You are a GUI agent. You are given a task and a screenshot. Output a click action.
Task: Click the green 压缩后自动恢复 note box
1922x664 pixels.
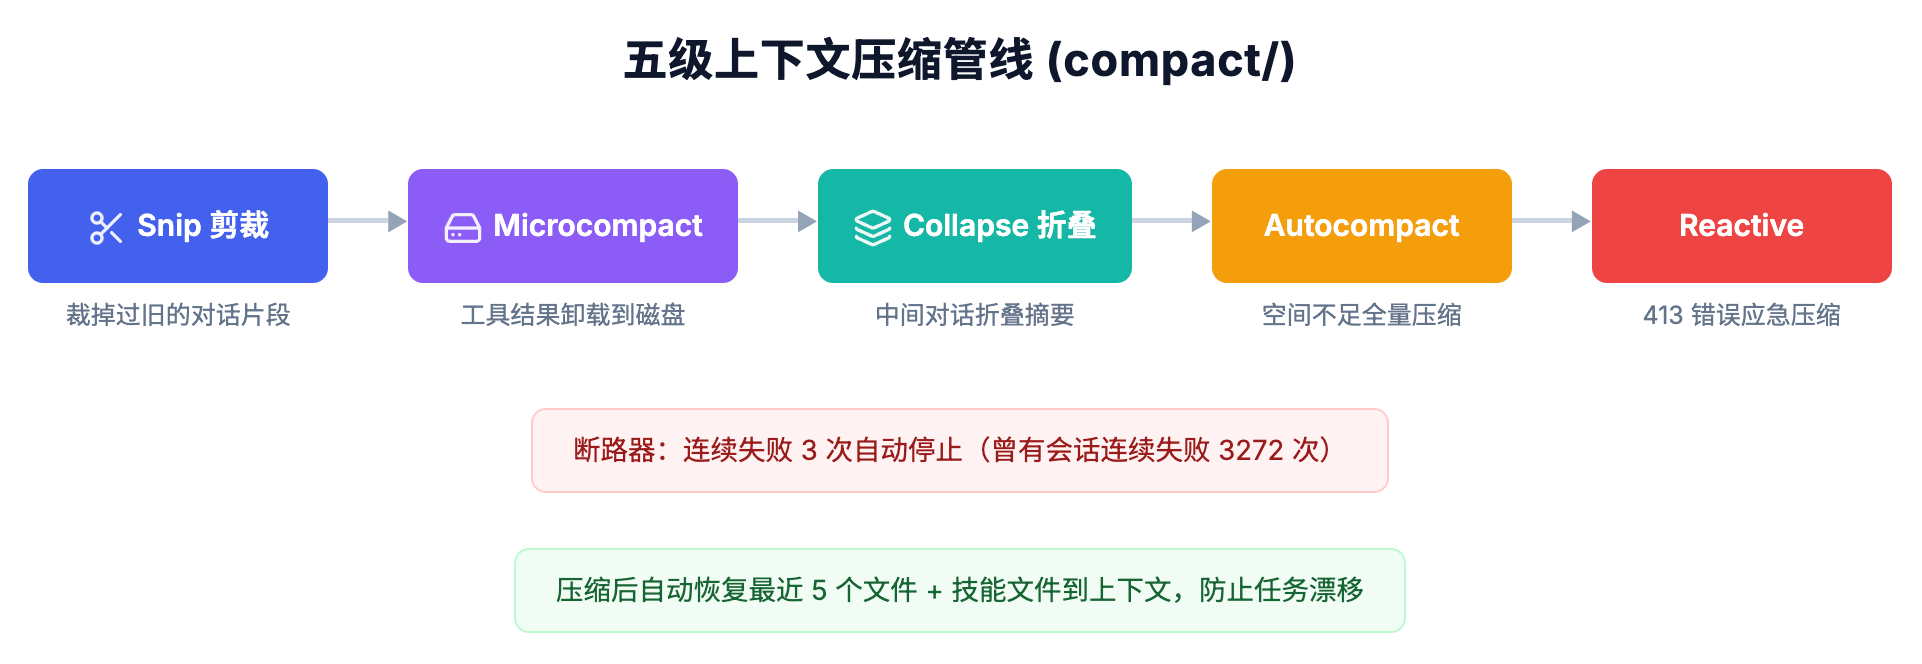tap(960, 590)
